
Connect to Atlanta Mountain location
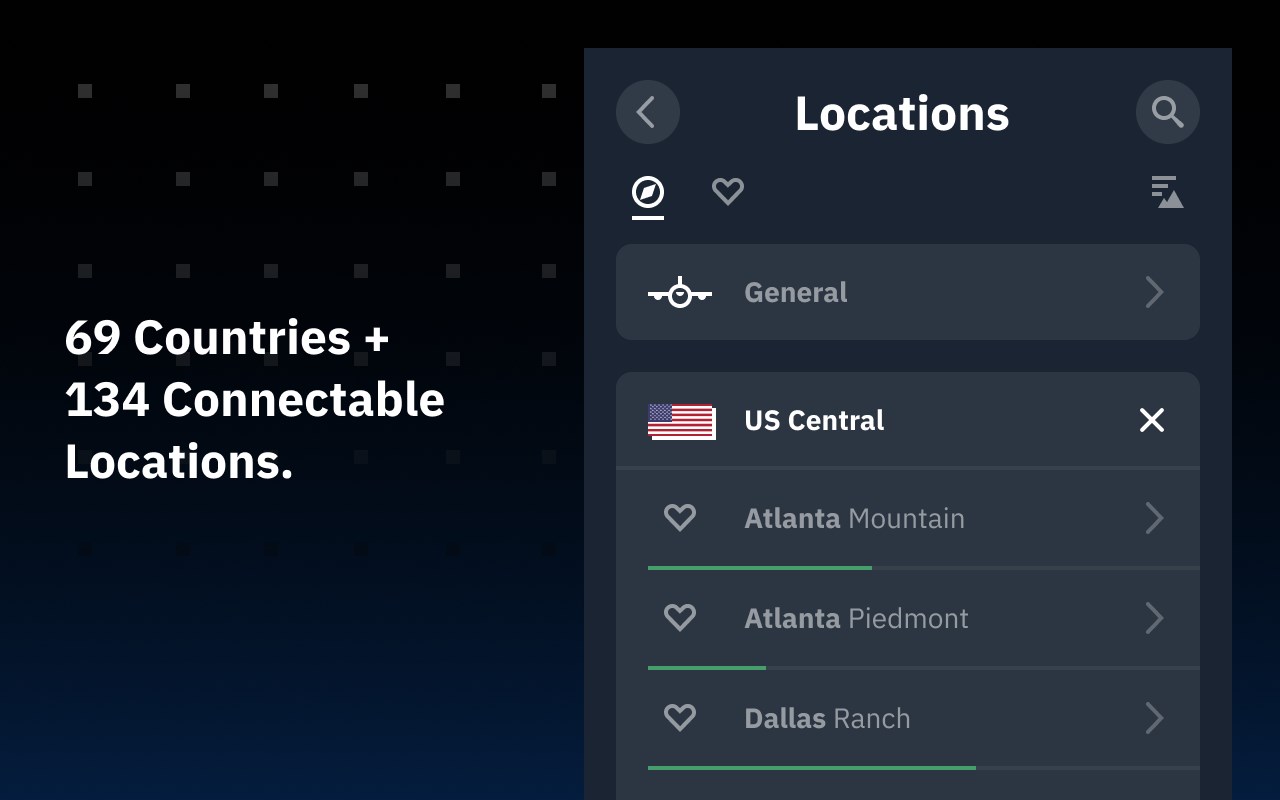tap(908, 518)
